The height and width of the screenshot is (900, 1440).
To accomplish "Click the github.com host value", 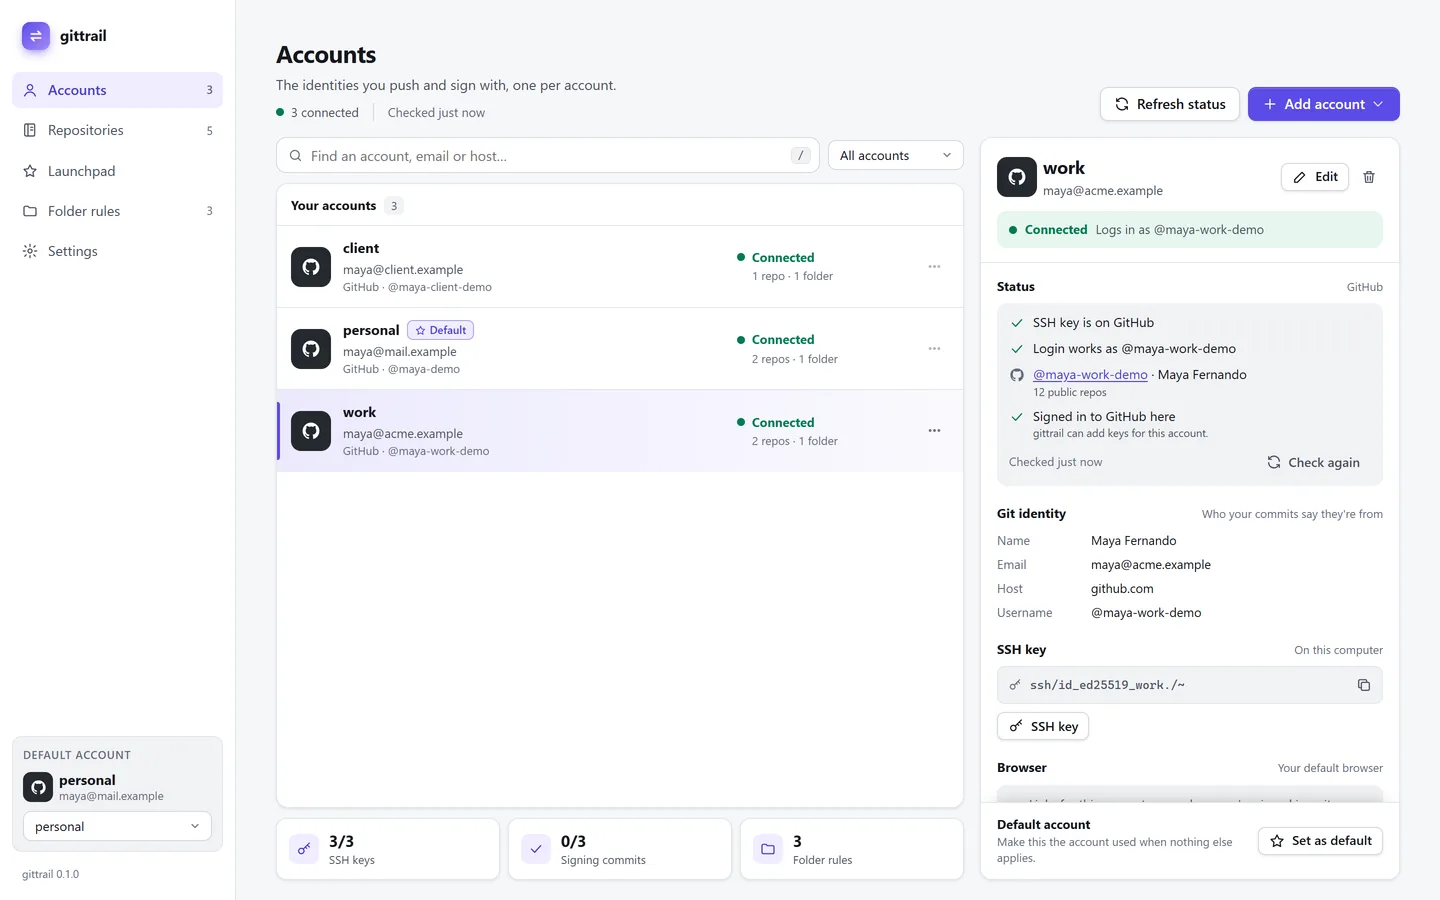I will click(x=1122, y=589).
